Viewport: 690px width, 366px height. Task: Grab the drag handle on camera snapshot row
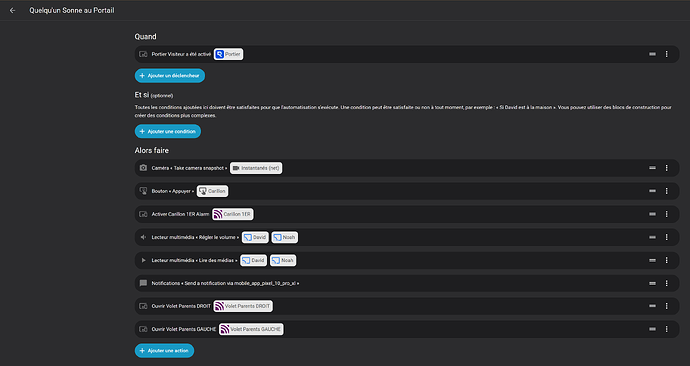652,168
